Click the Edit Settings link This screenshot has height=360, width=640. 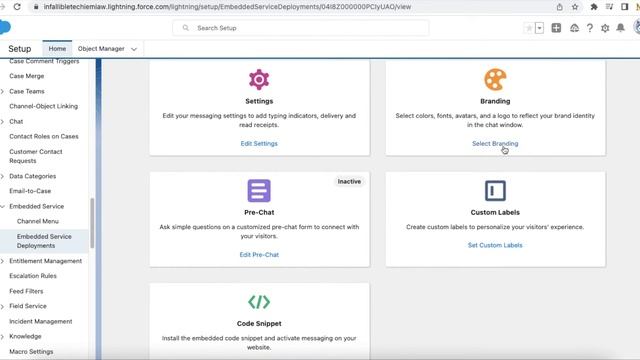click(259, 144)
